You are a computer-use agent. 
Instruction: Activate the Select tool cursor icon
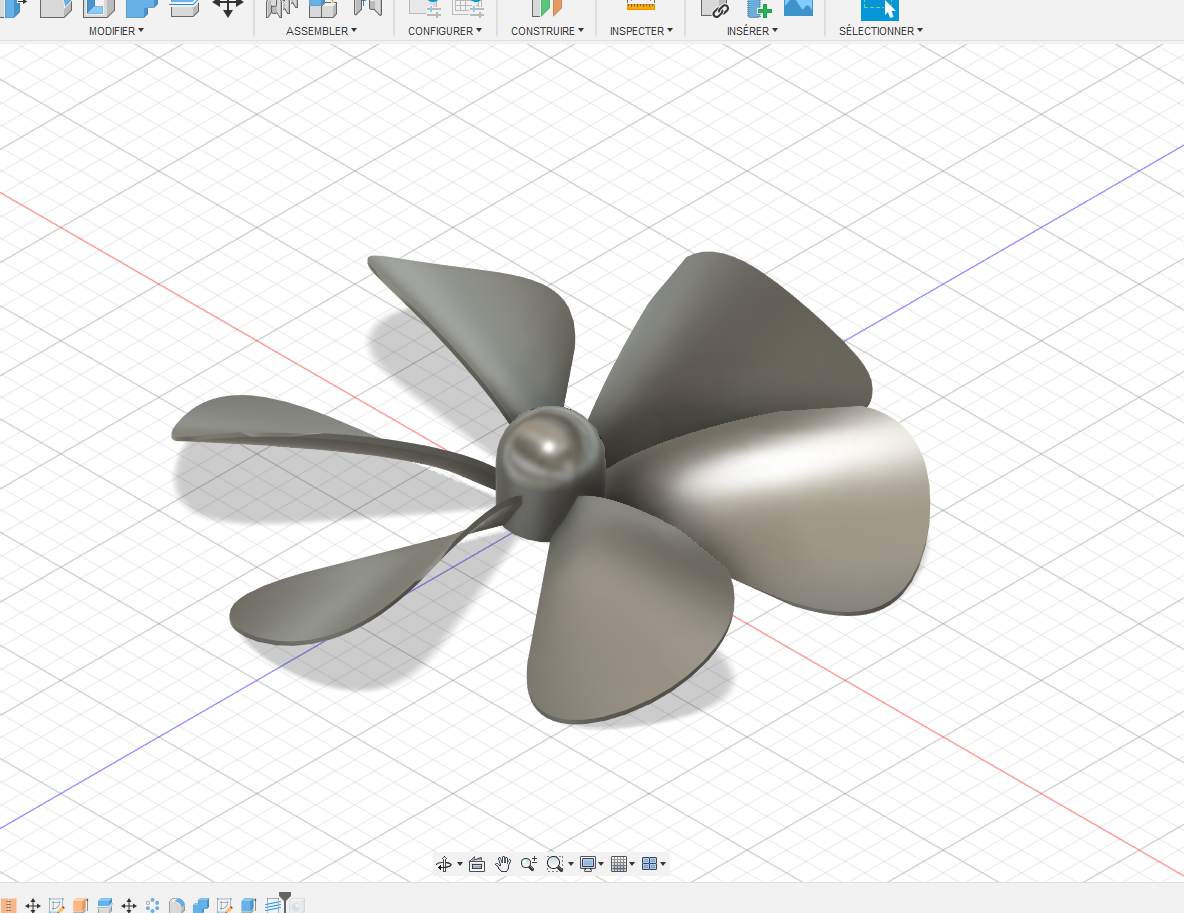coord(880,9)
